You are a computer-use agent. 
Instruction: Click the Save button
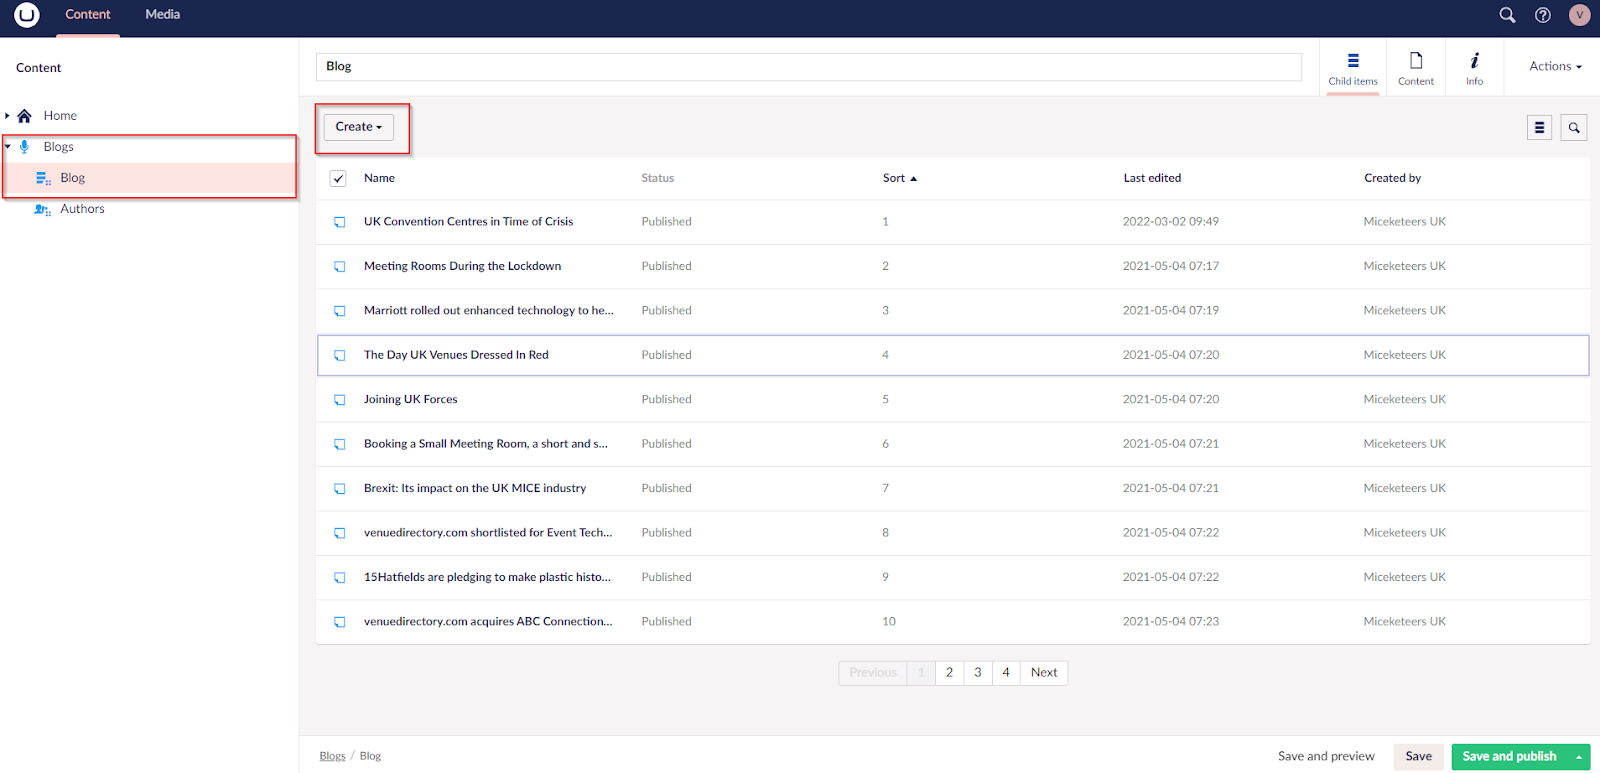pos(1418,757)
